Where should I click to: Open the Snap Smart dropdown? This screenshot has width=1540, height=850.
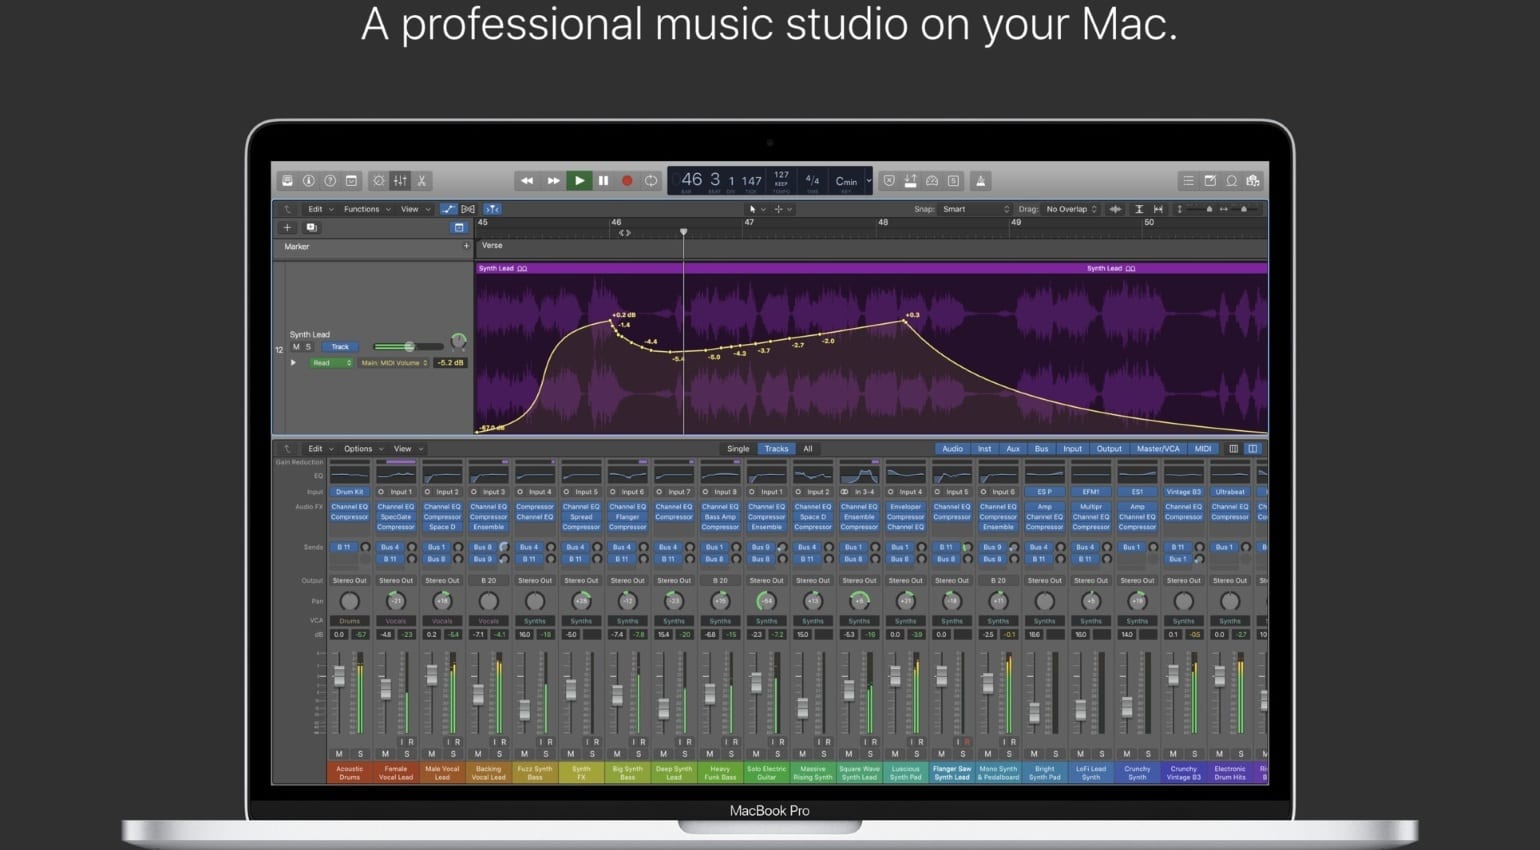tap(976, 209)
